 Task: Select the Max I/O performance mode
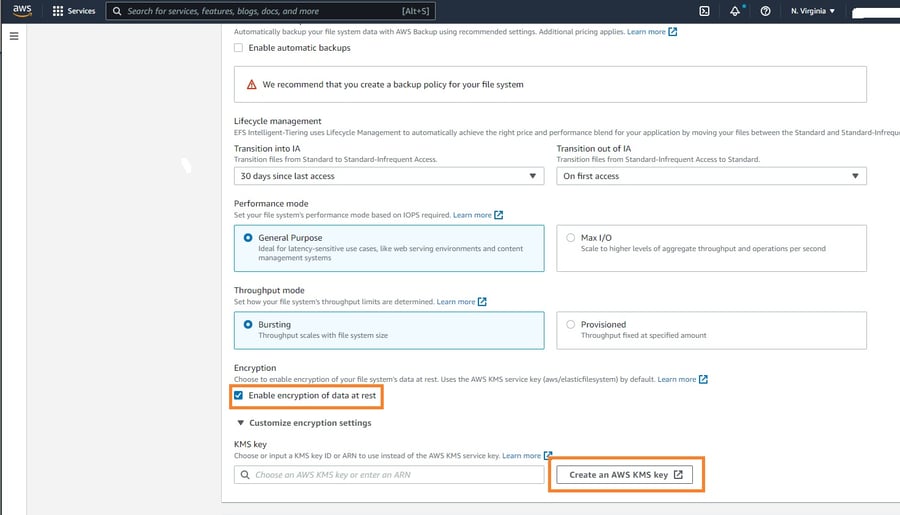pyautogui.click(x=571, y=238)
